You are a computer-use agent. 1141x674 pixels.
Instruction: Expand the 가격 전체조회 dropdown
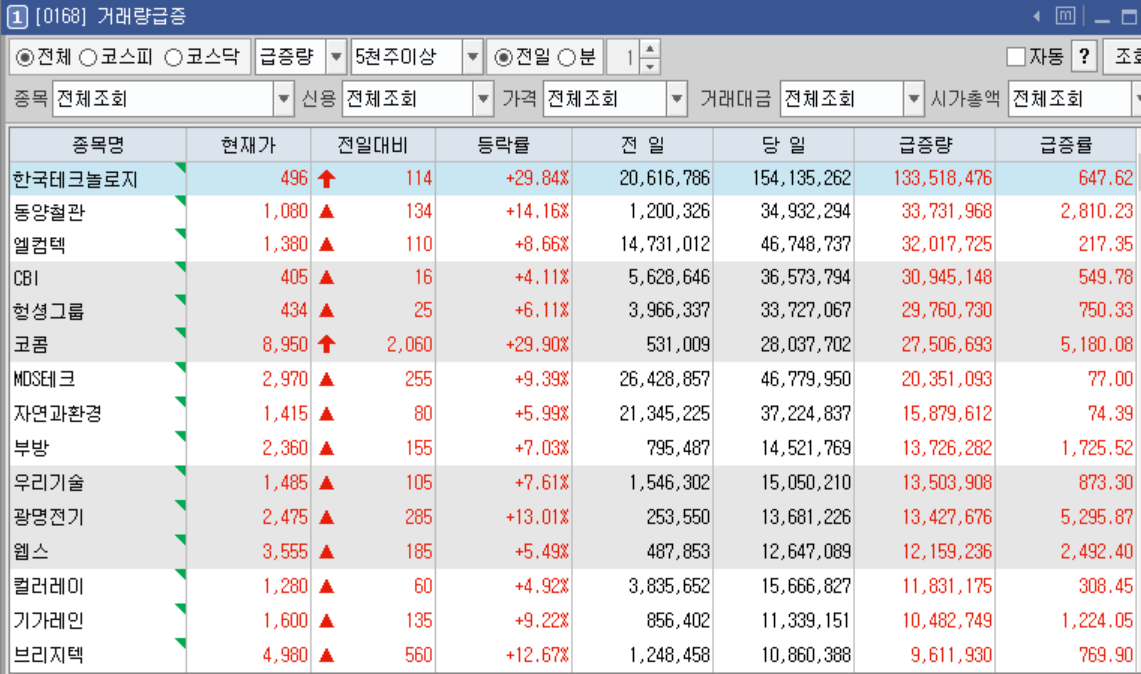[x=677, y=98]
